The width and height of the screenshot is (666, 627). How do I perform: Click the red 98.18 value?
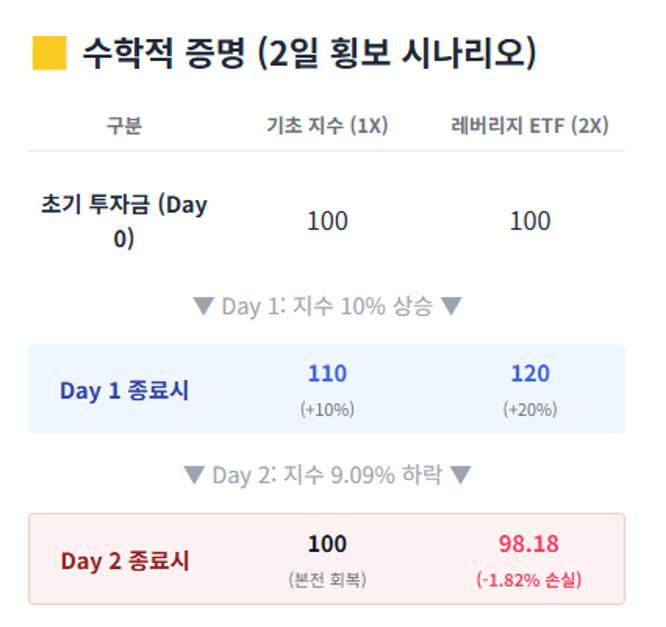tap(529, 544)
